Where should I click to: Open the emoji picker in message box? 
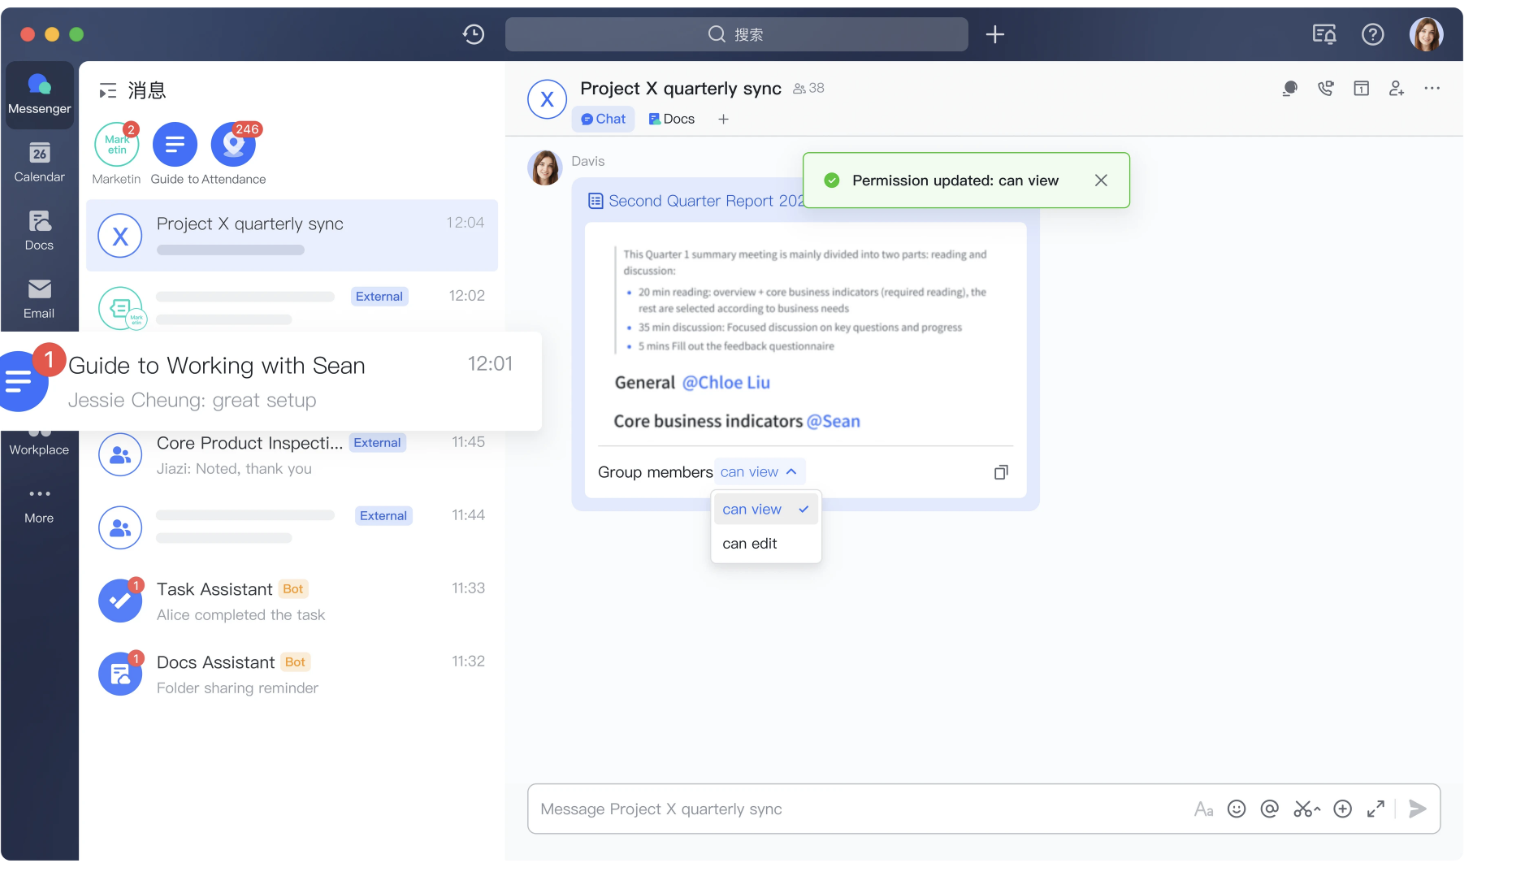coord(1236,809)
